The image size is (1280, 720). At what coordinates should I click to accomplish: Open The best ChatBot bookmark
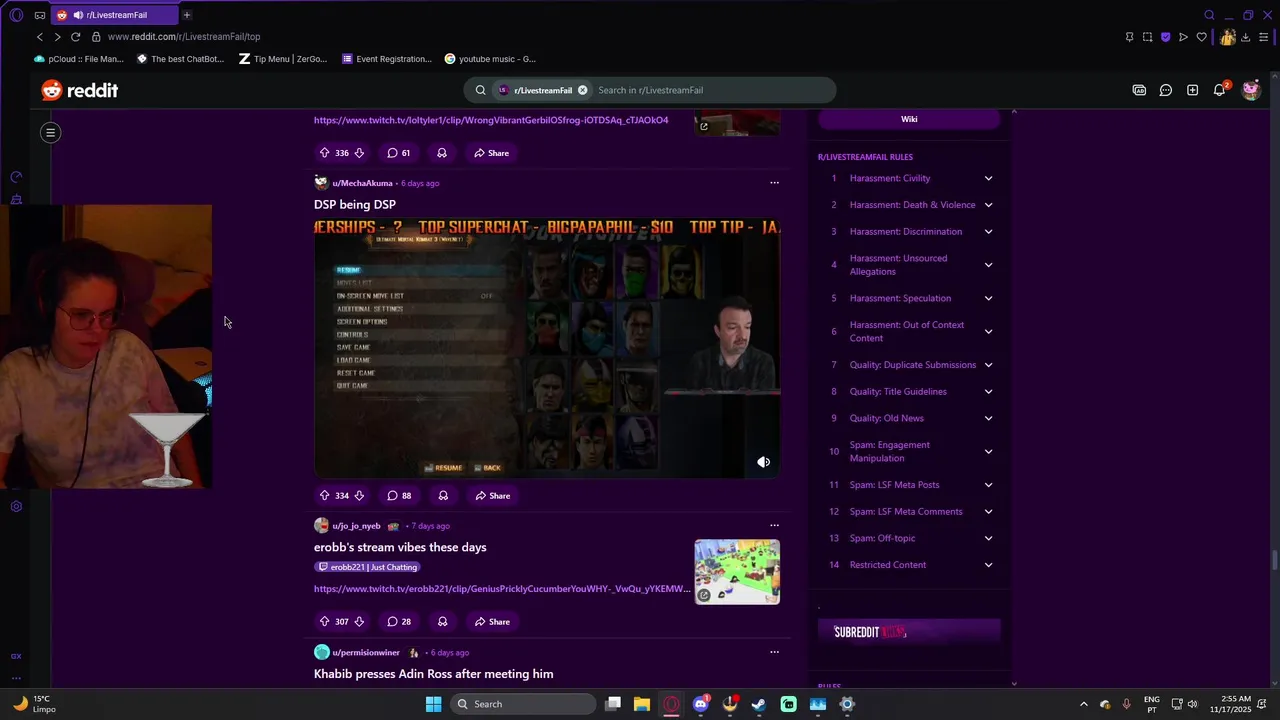[x=180, y=59]
